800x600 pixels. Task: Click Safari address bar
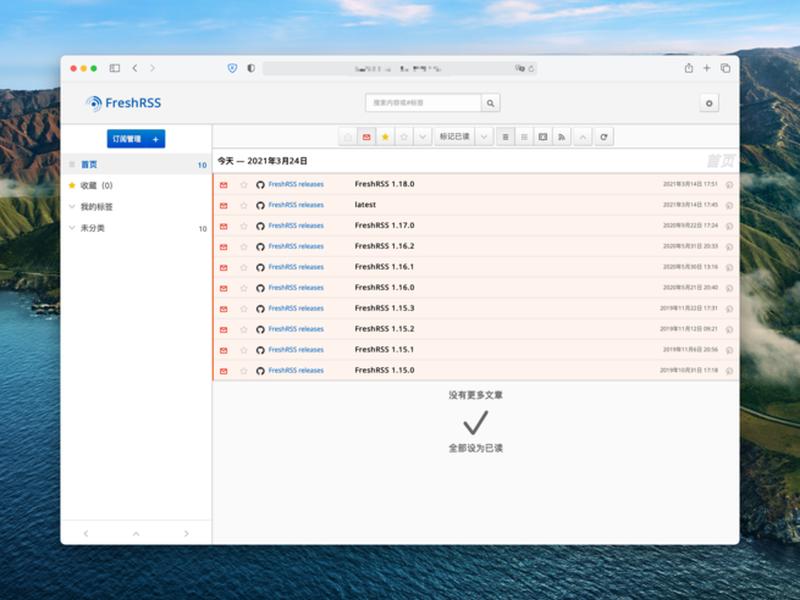click(399, 68)
